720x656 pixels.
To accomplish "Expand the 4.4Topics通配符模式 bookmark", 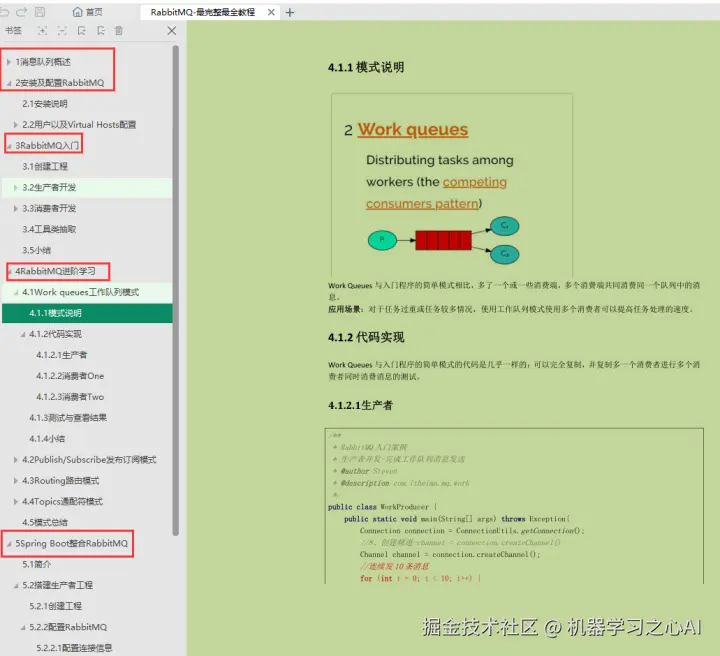I will click(16, 502).
